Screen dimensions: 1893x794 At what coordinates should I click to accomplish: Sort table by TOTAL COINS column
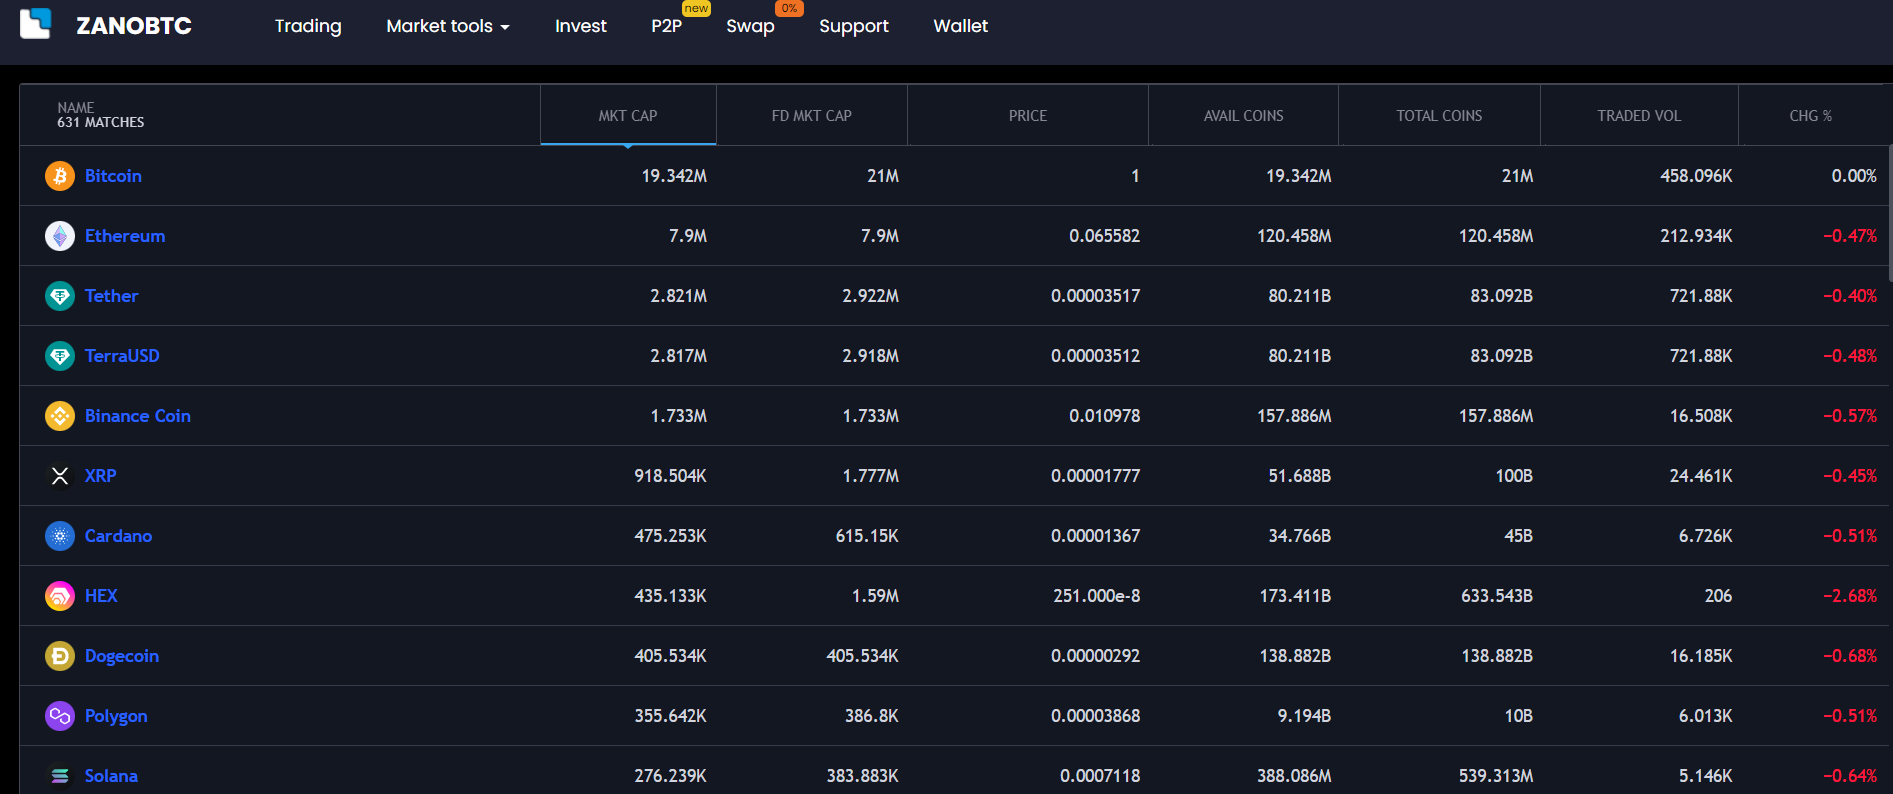pyautogui.click(x=1439, y=115)
